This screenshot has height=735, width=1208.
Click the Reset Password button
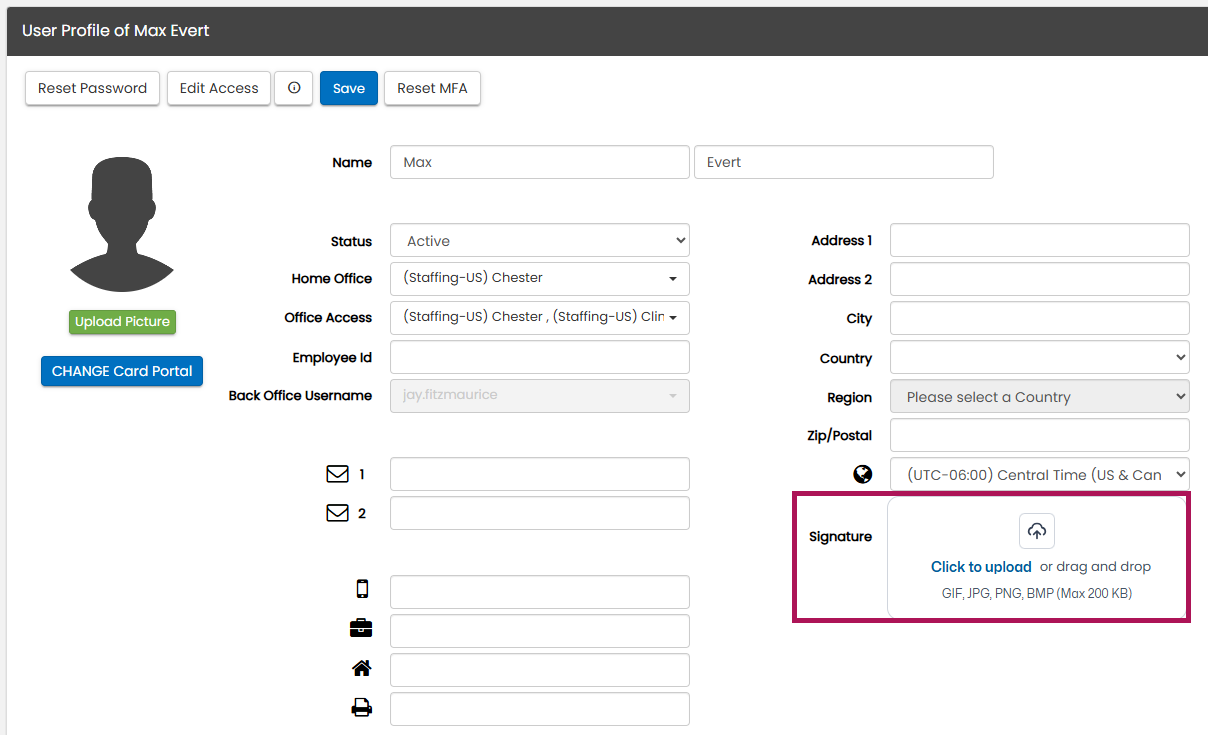[92, 88]
